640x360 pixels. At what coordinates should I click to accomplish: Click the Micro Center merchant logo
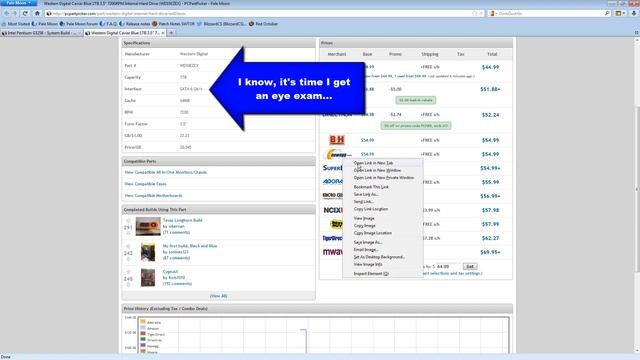[x=333, y=196]
